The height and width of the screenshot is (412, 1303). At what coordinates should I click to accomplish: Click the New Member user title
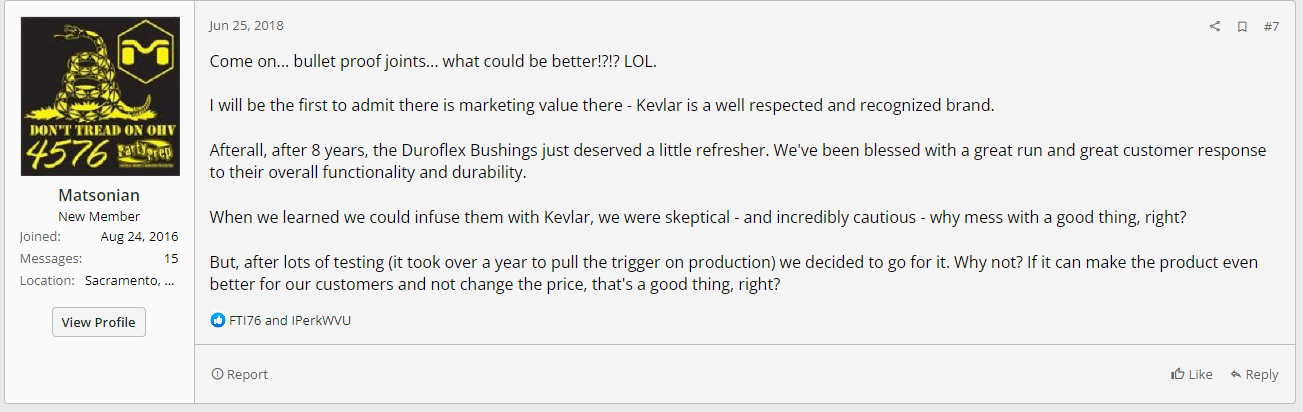tap(100, 216)
